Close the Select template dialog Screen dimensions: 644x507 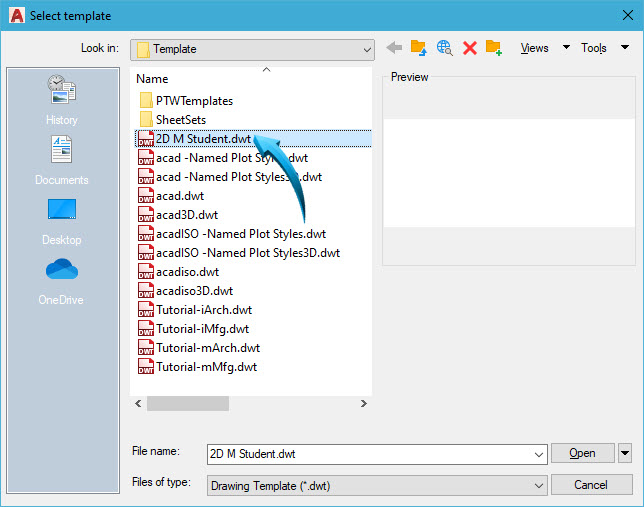tap(628, 15)
